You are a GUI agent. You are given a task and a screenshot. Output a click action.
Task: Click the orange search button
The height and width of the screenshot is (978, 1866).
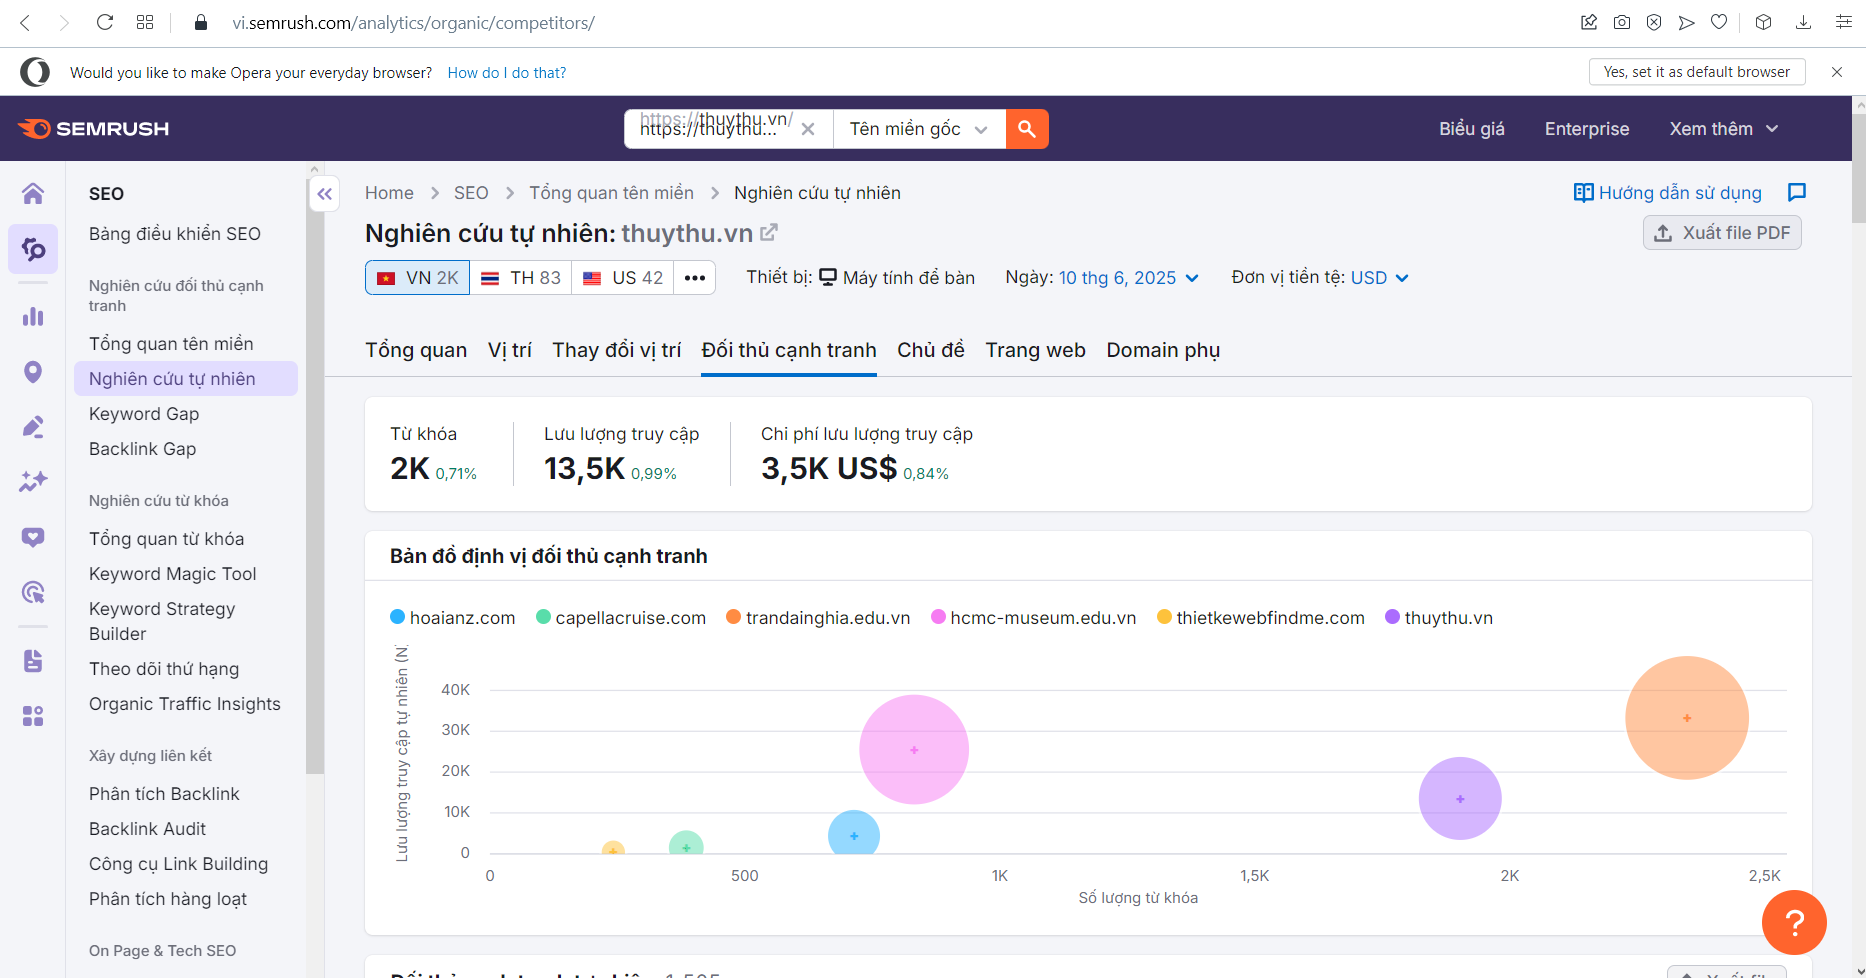(x=1027, y=129)
